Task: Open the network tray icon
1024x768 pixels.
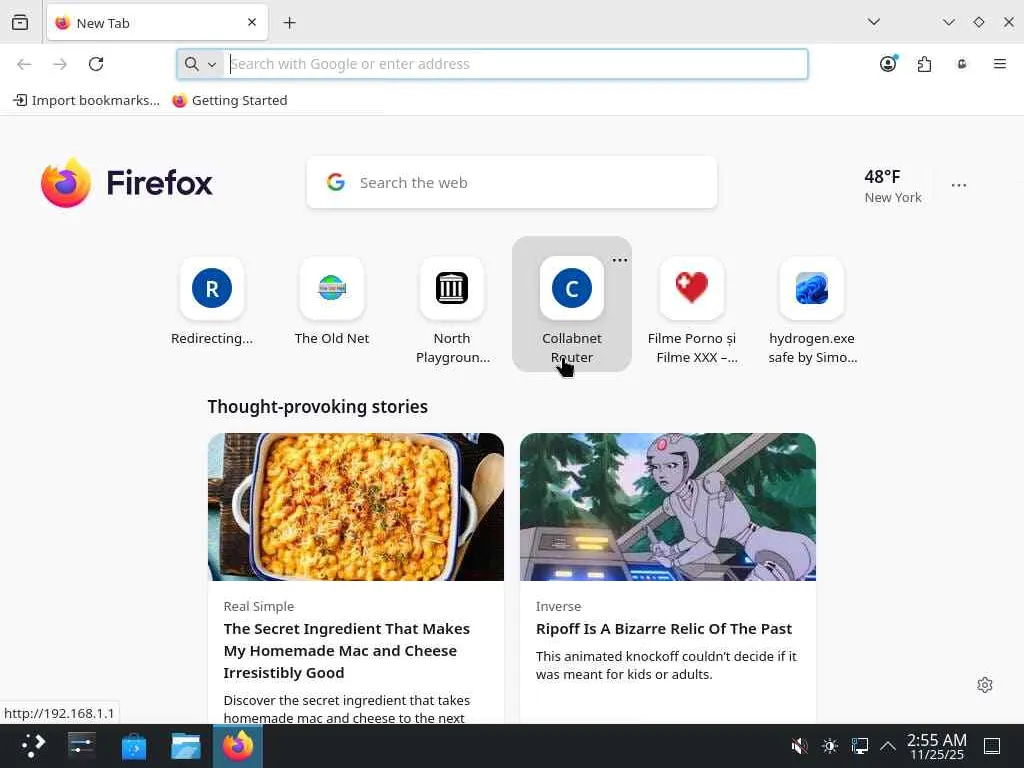Action: tap(859, 746)
